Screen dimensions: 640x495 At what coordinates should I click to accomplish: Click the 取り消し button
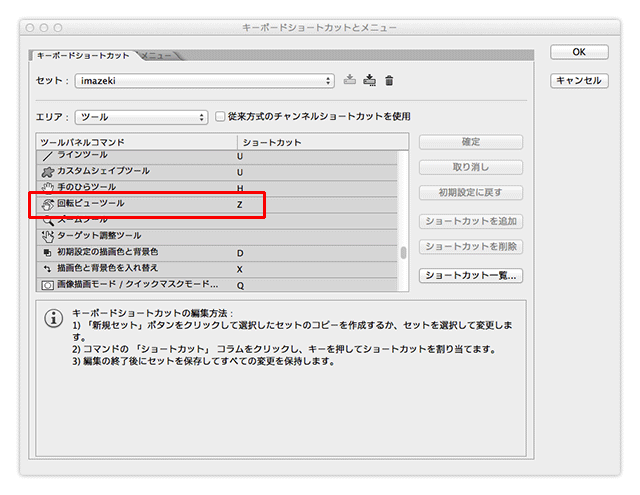[x=471, y=167]
